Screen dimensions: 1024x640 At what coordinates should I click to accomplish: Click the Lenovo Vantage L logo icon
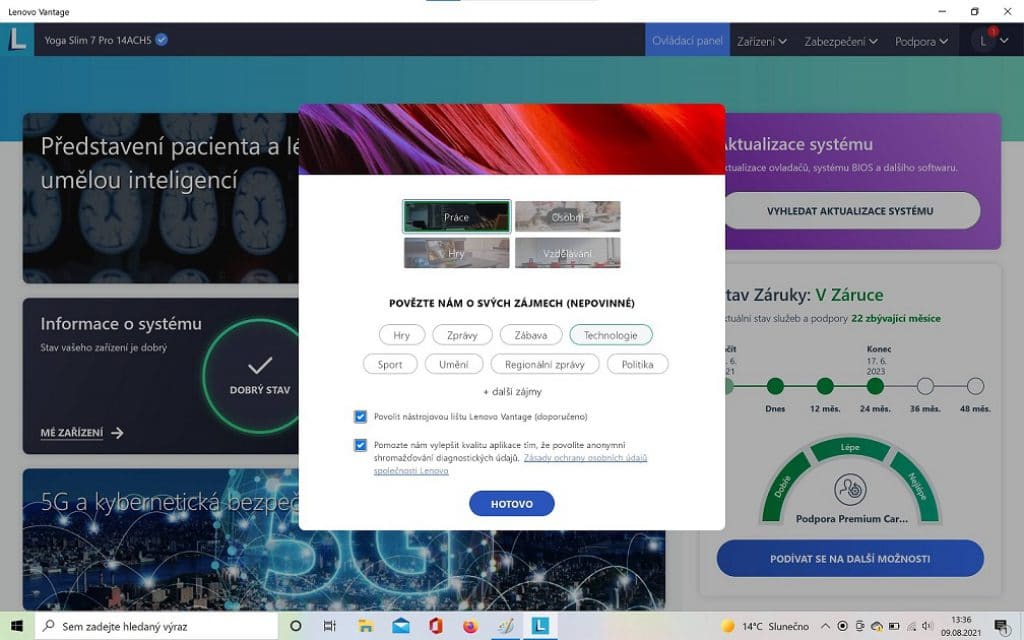pyautogui.click(x=17, y=39)
